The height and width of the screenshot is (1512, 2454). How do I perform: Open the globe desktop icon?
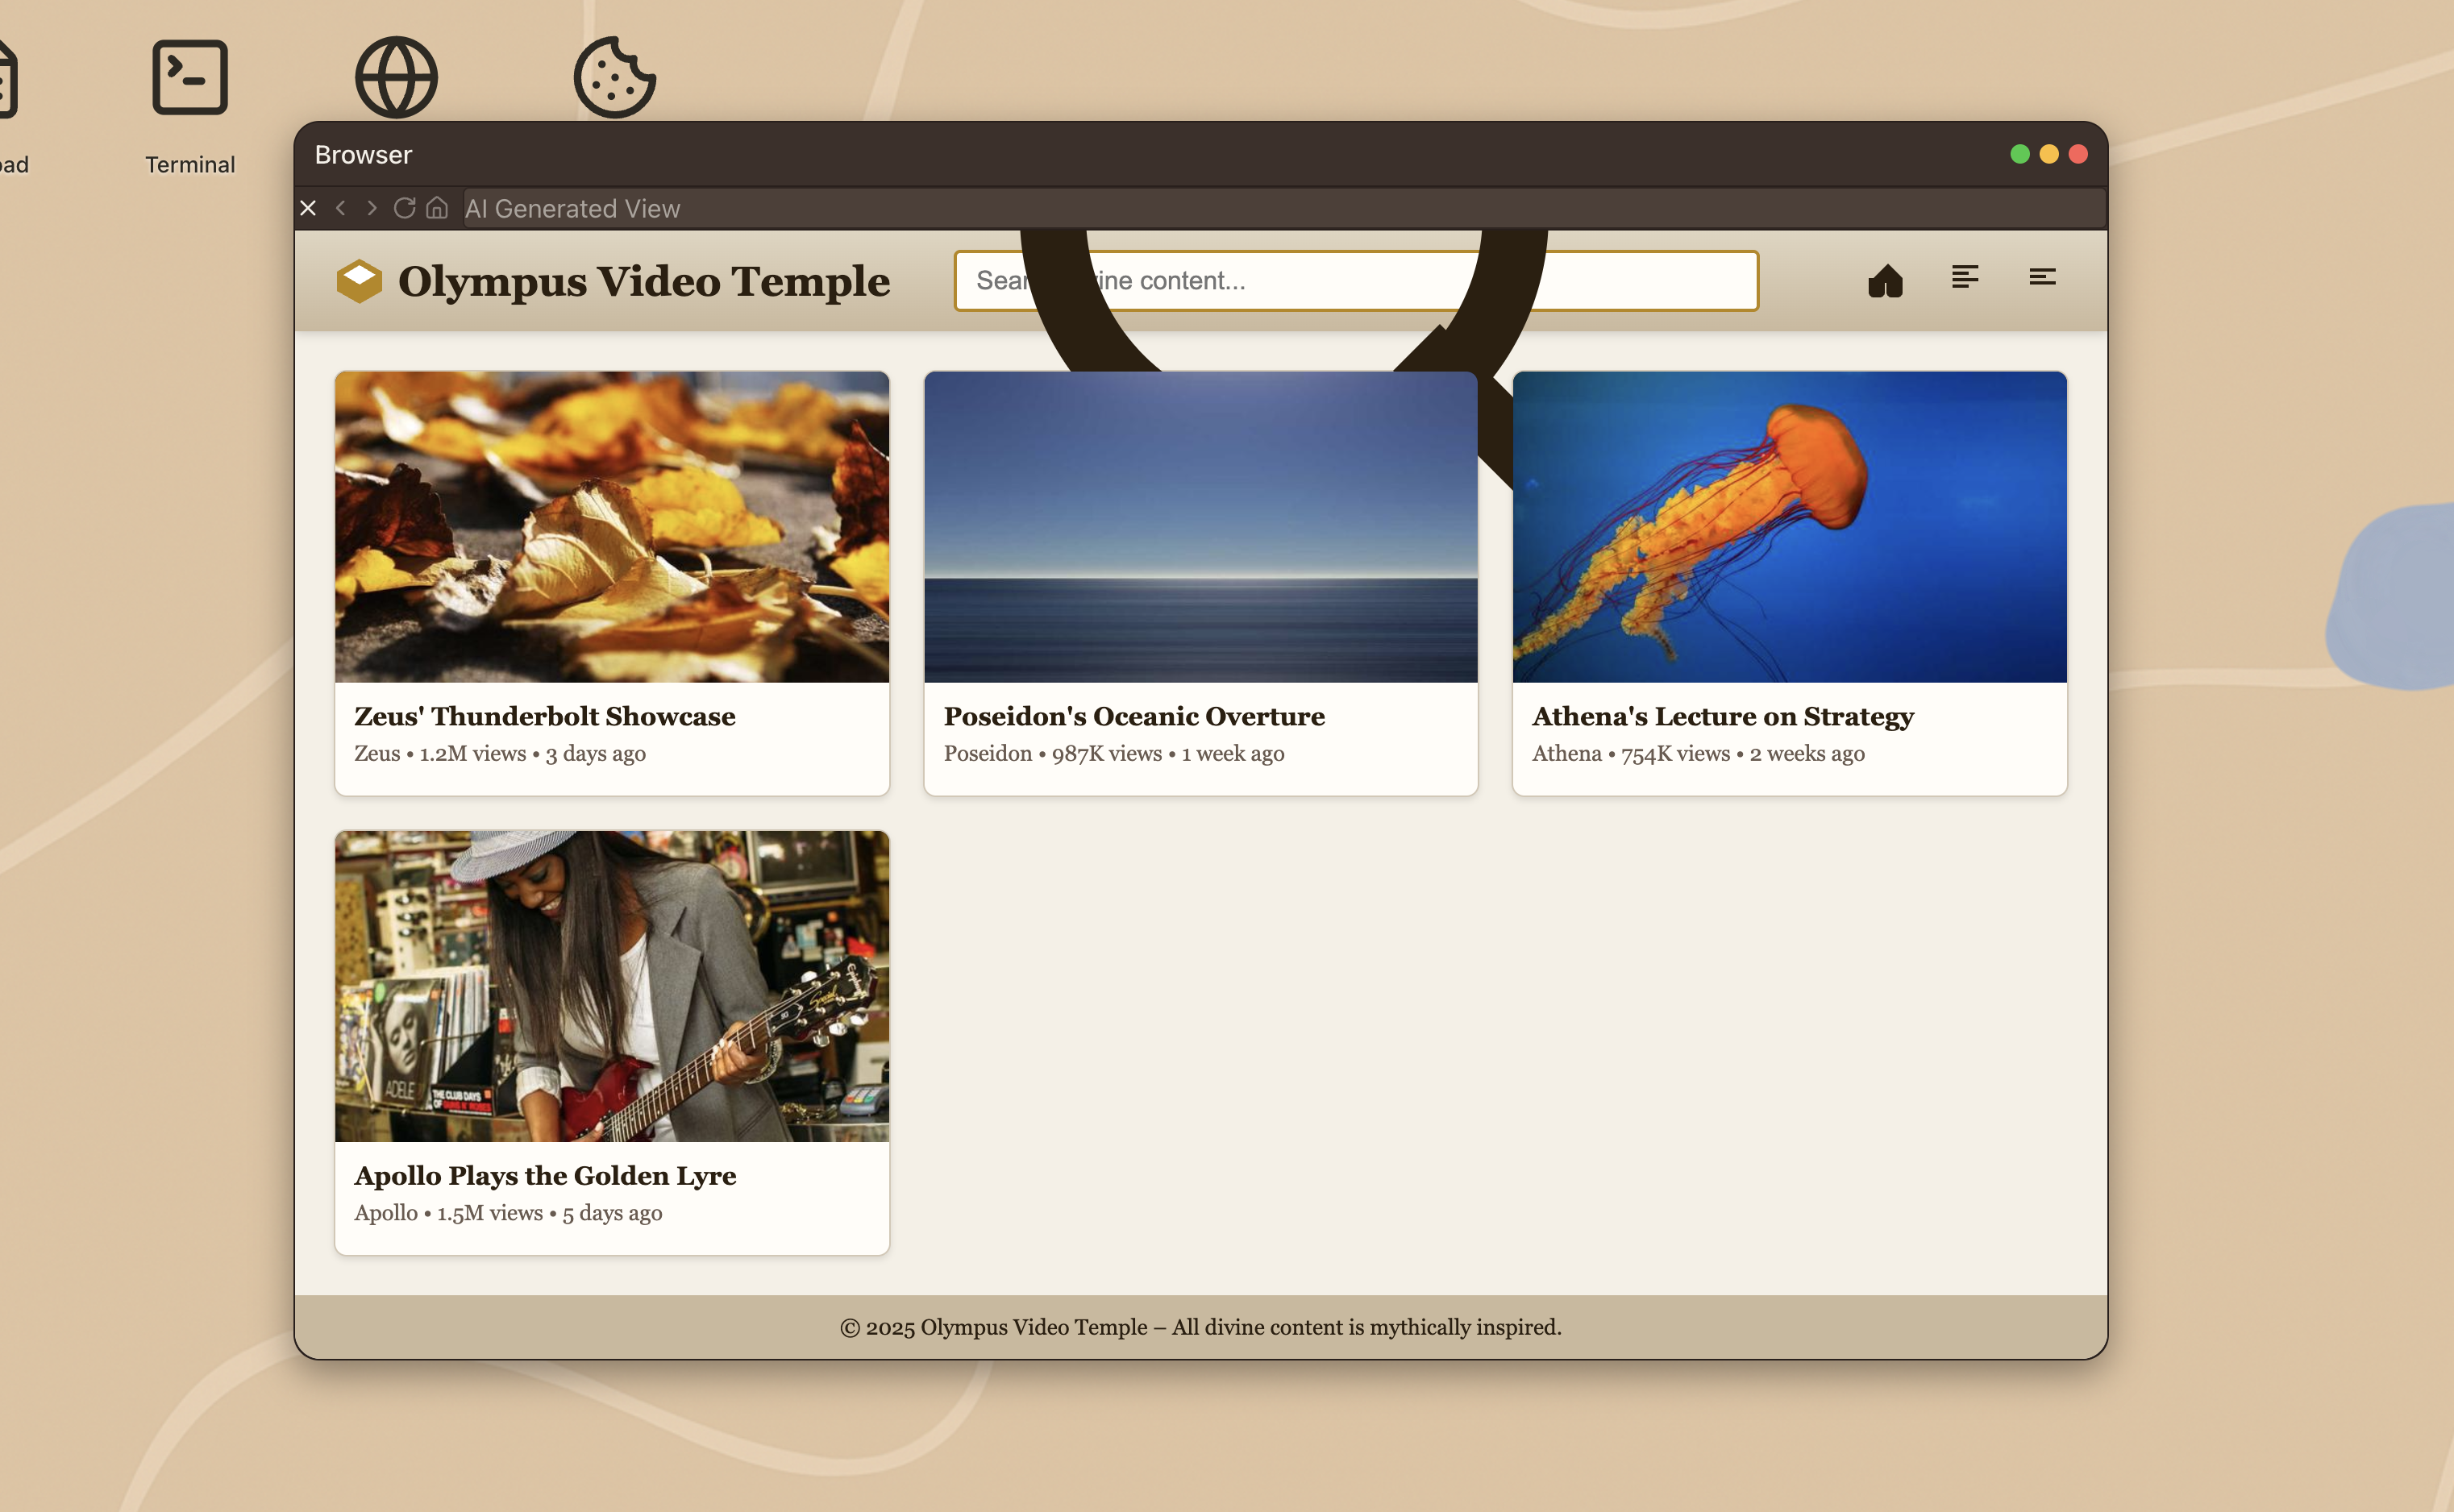coord(396,78)
